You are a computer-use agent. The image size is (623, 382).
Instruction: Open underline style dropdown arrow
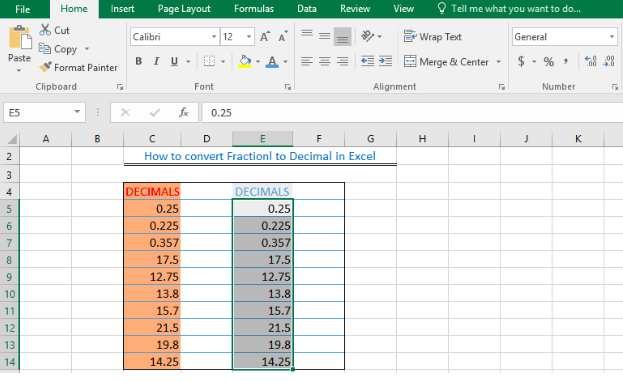pos(188,62)
